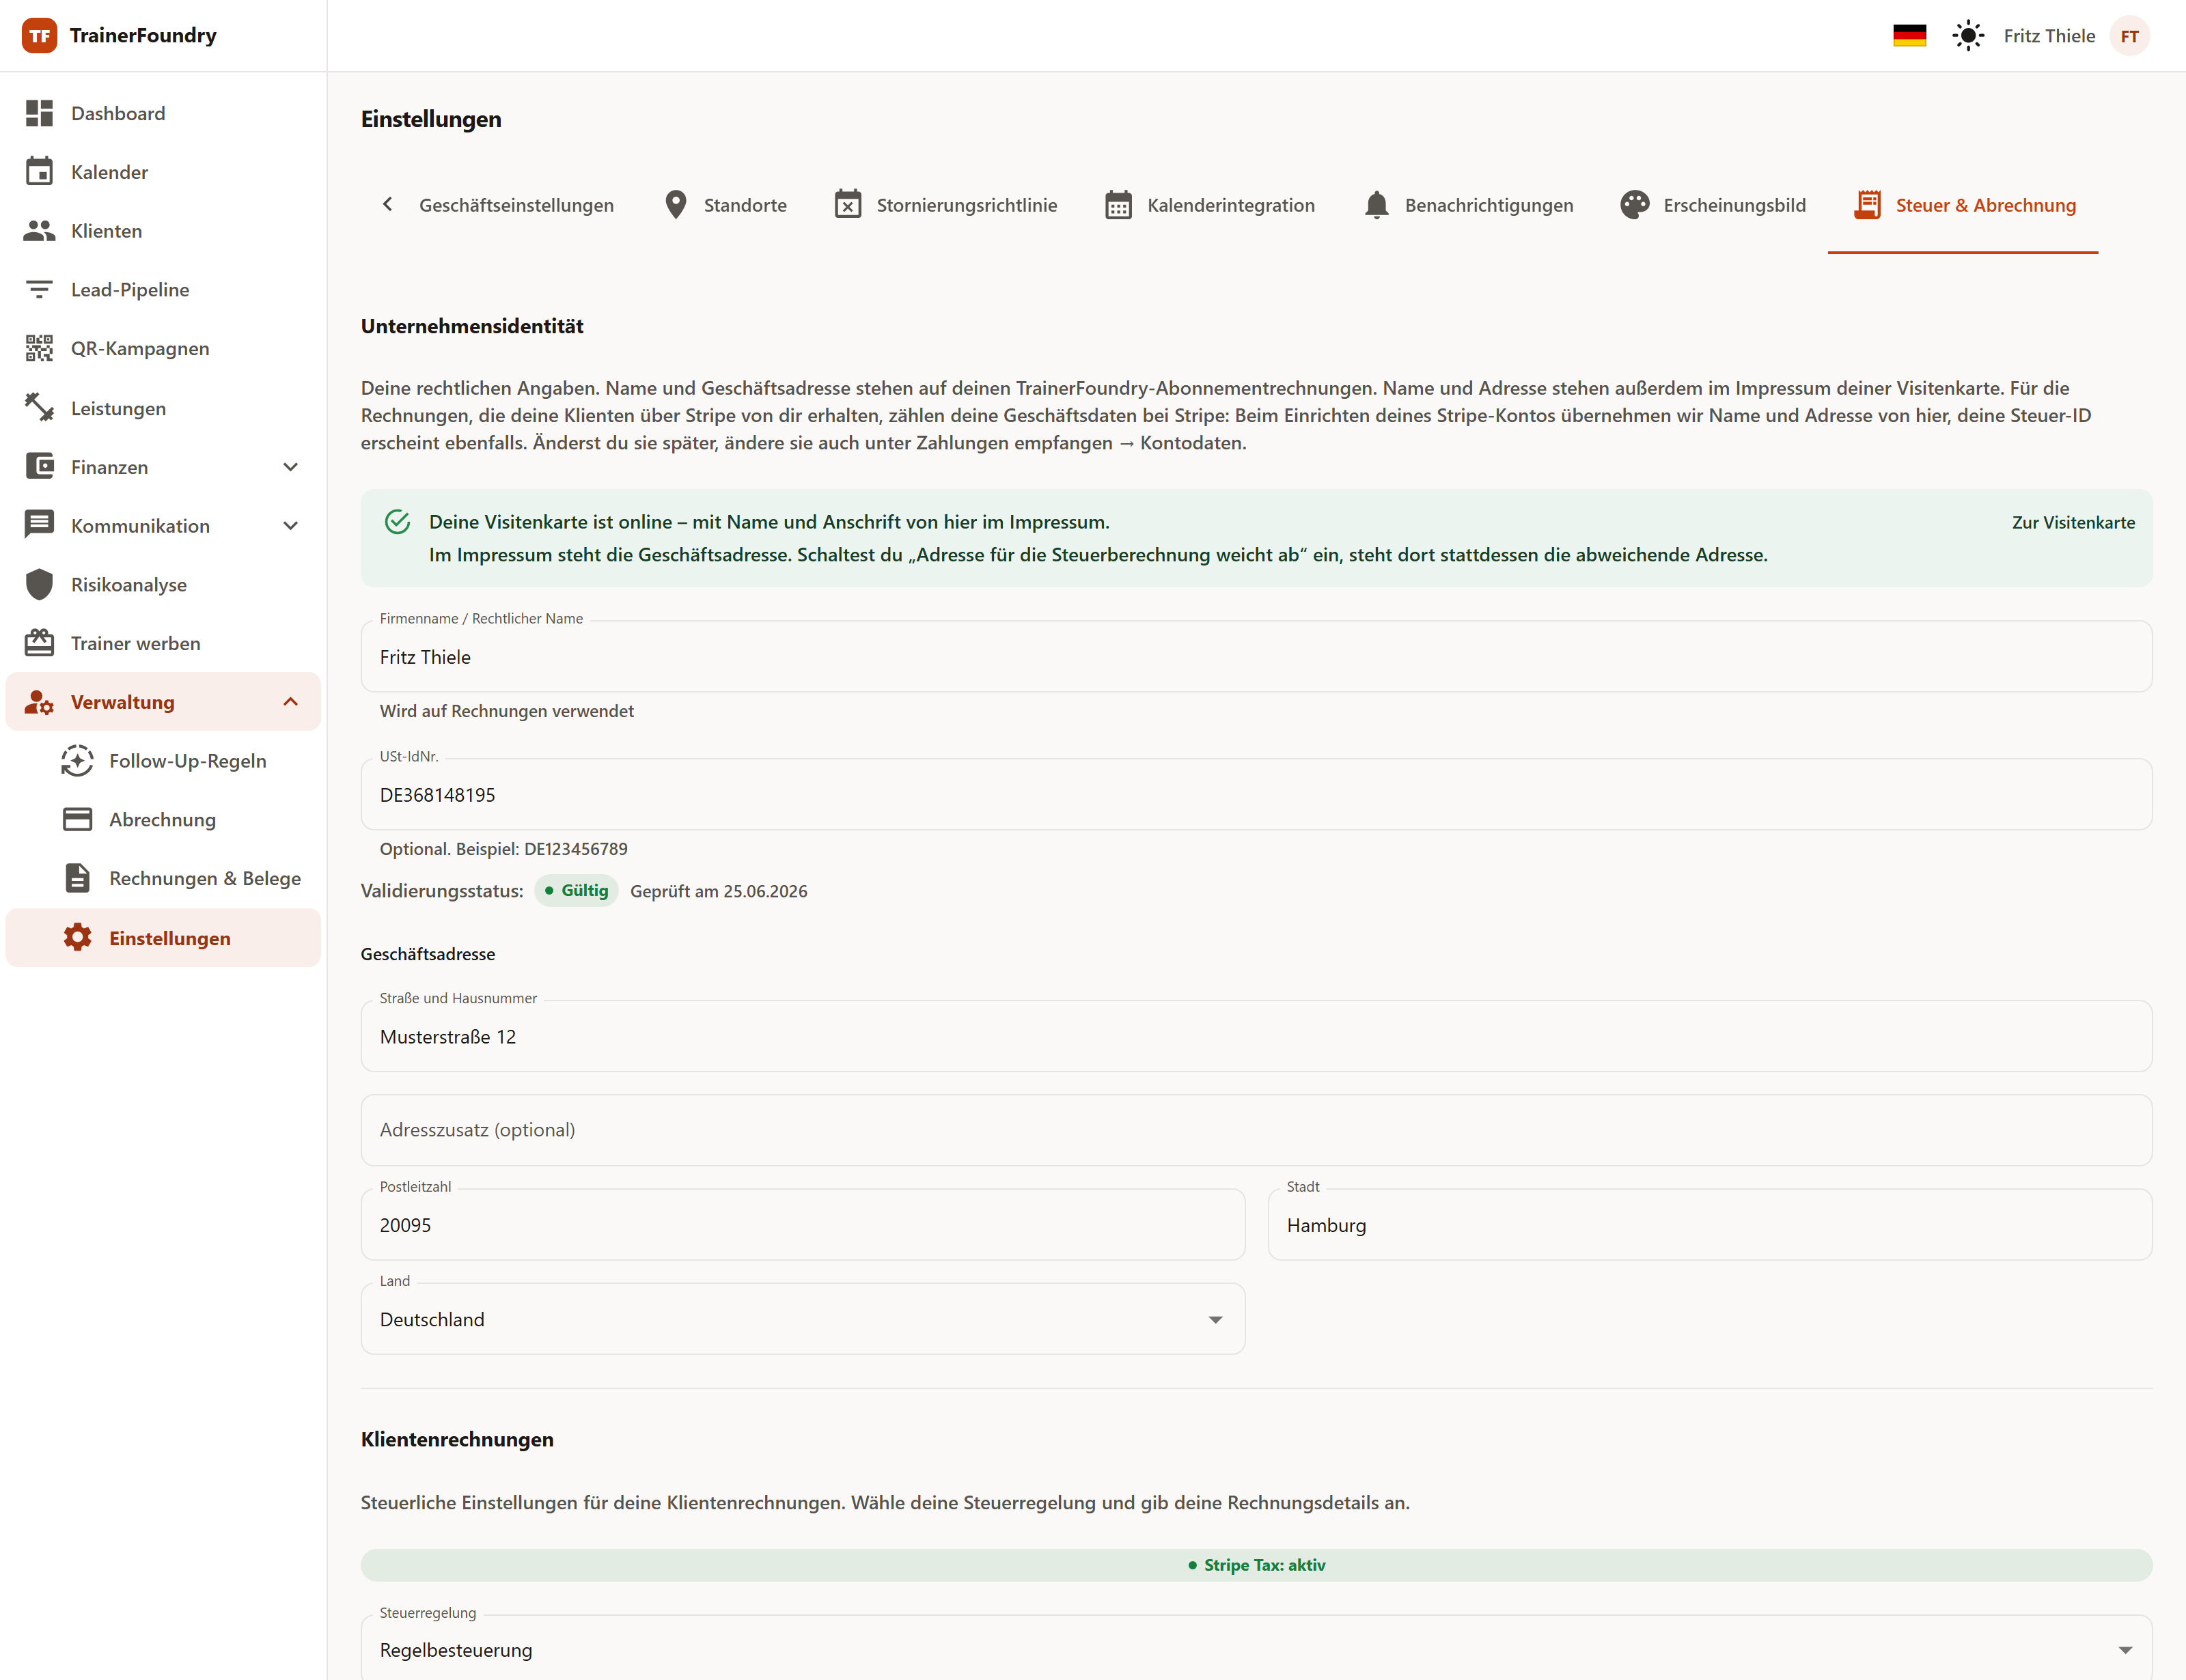Follow the Zur Visitenkarte link

[2073, 522]
